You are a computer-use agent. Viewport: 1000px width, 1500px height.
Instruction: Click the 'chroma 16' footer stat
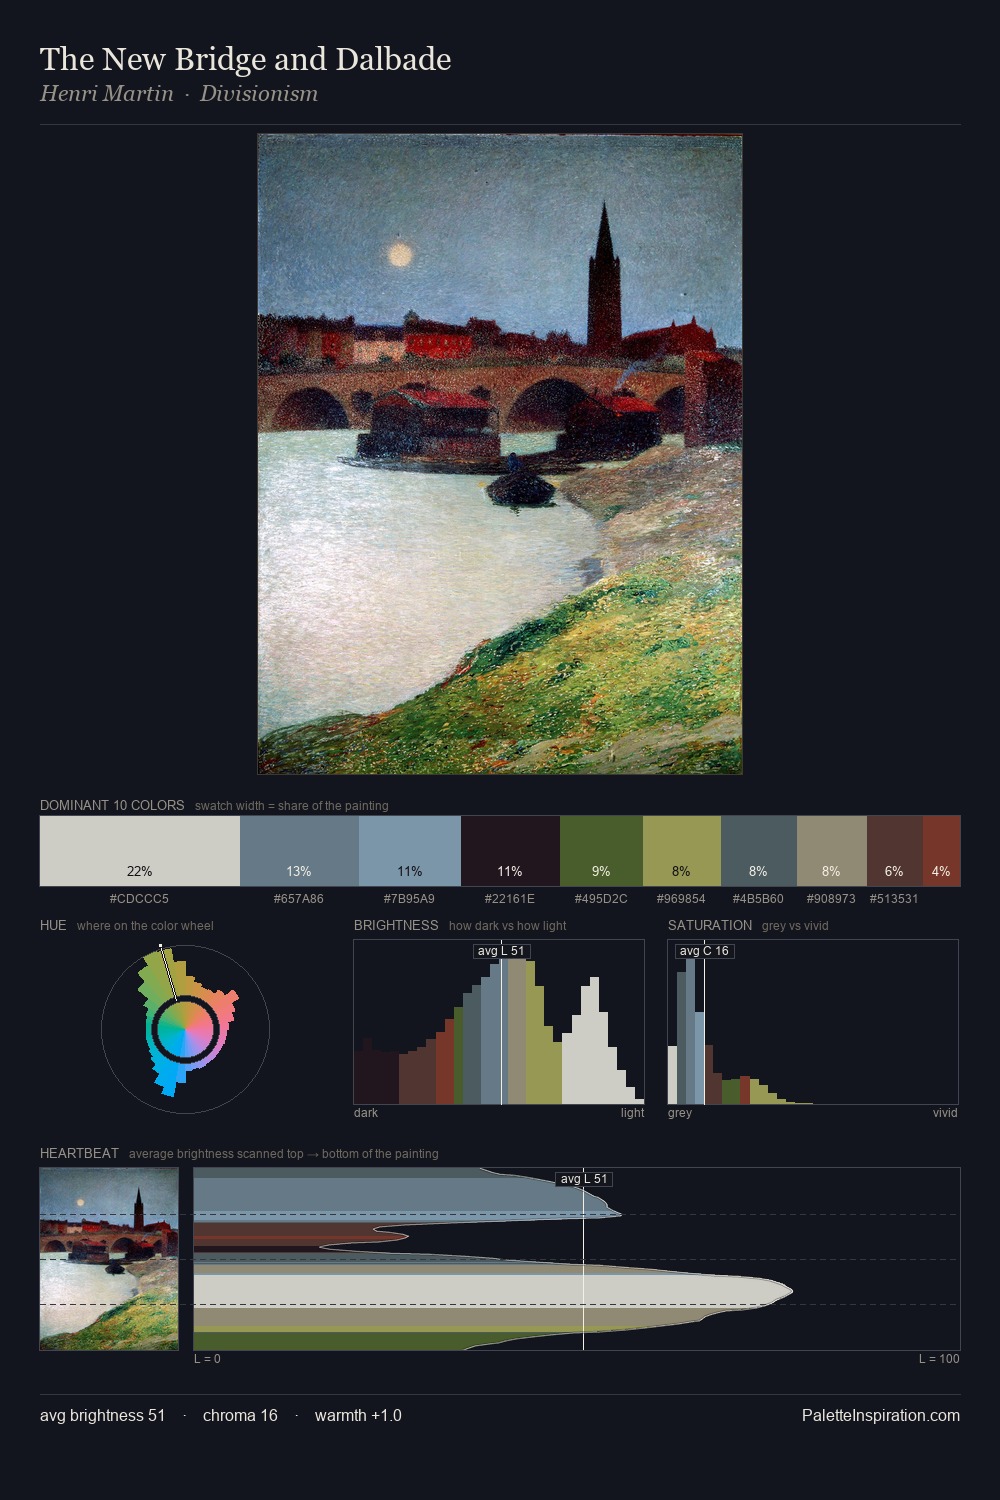pyautogui.click(x=240, y=1415)
